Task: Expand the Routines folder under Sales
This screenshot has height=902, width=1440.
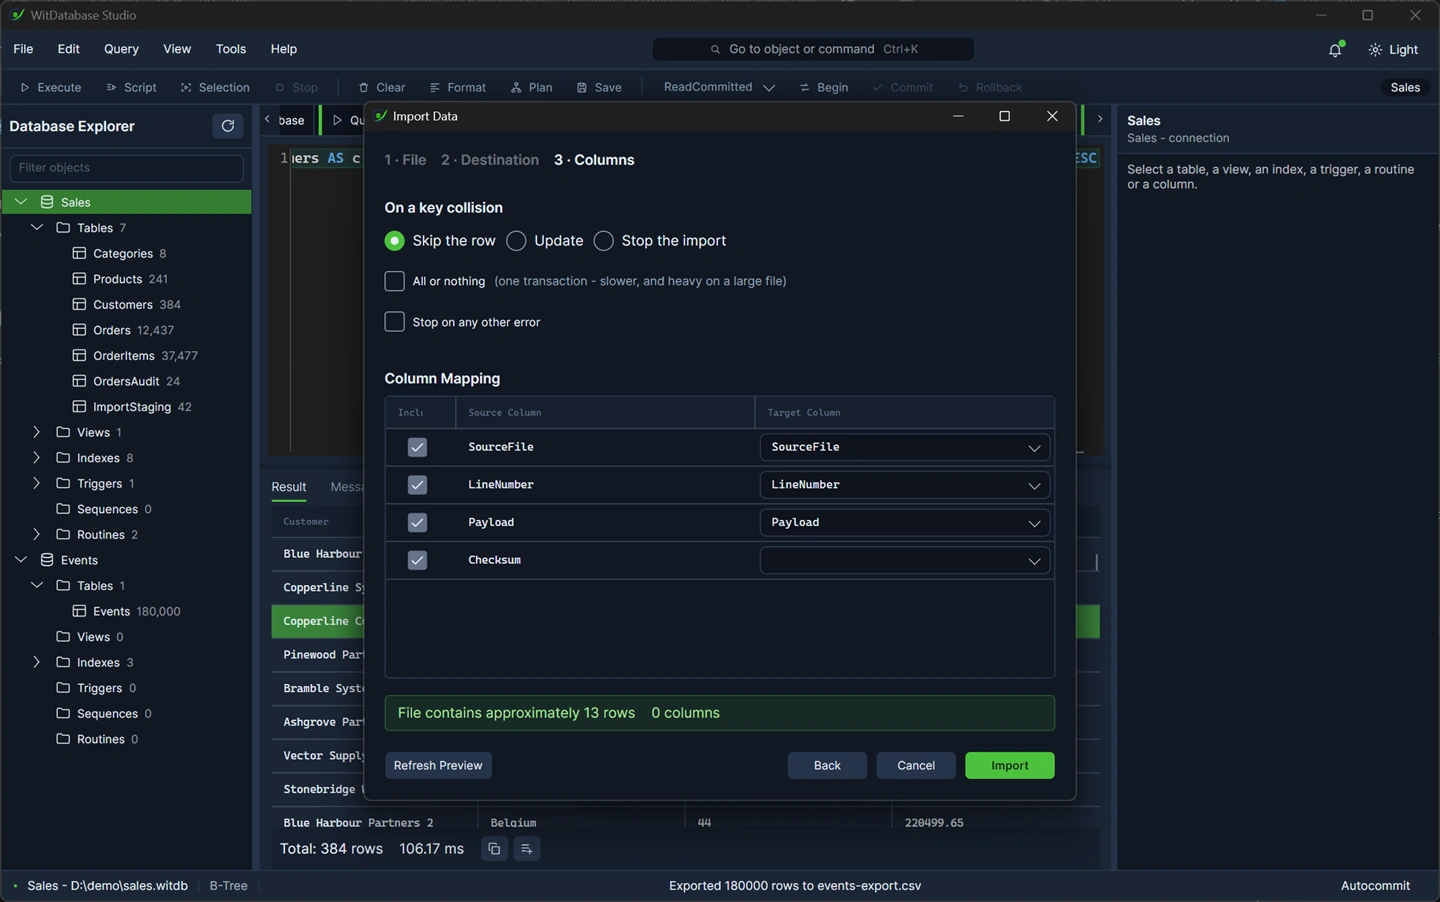Action: coord(37,534)
